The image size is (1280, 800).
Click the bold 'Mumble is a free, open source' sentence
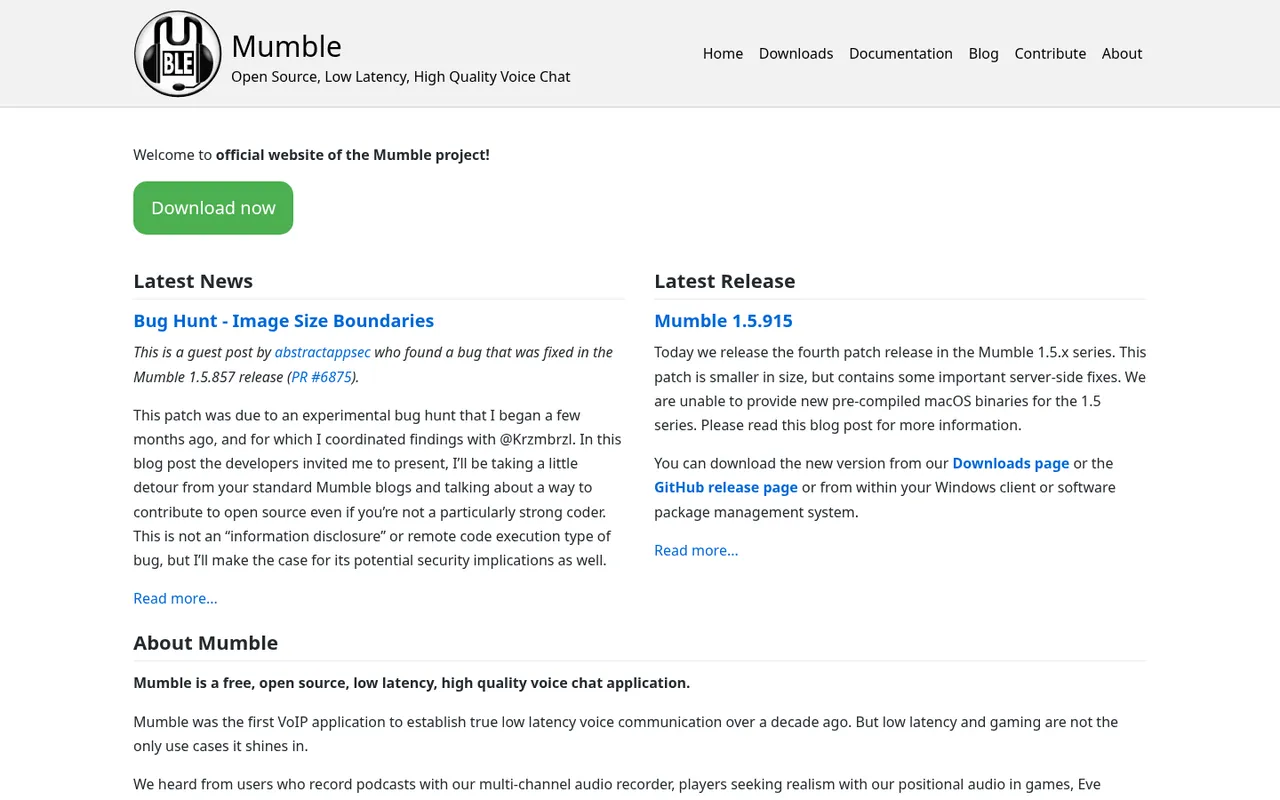coord(411,683)
